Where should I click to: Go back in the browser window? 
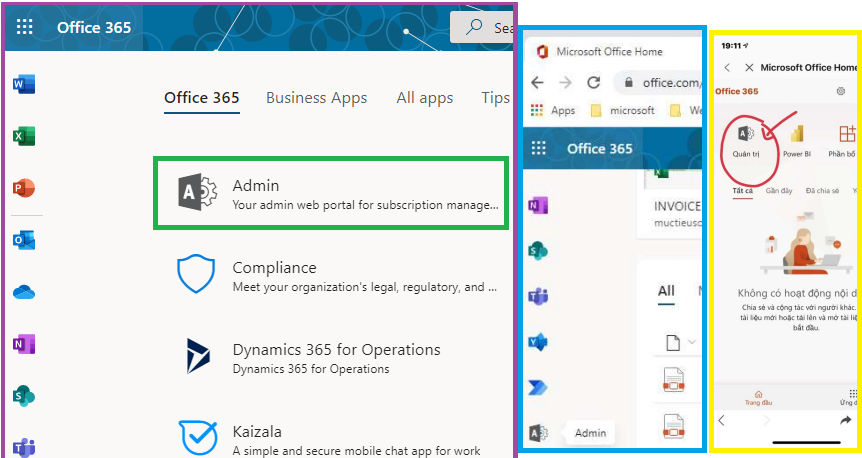[537, 82]
